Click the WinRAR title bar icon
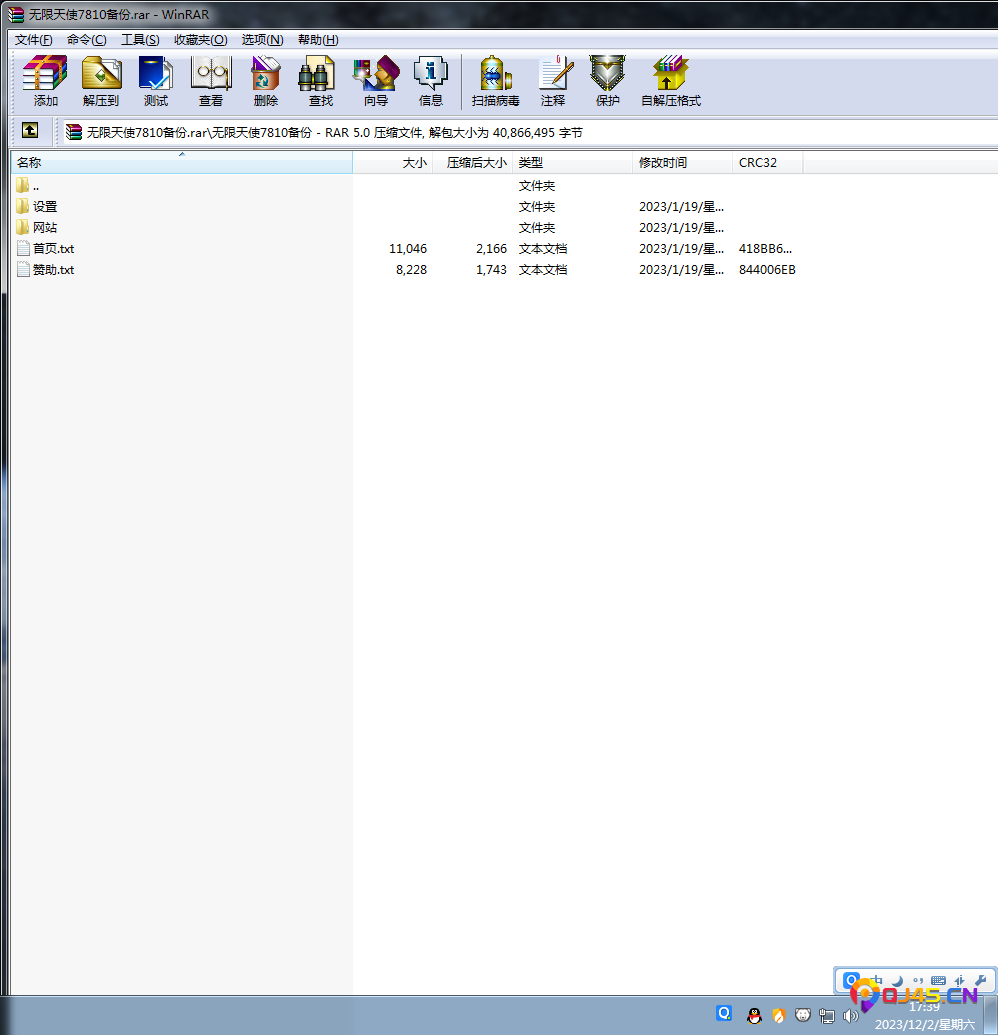Screen dimensions: 998x1035 (15, 14)
